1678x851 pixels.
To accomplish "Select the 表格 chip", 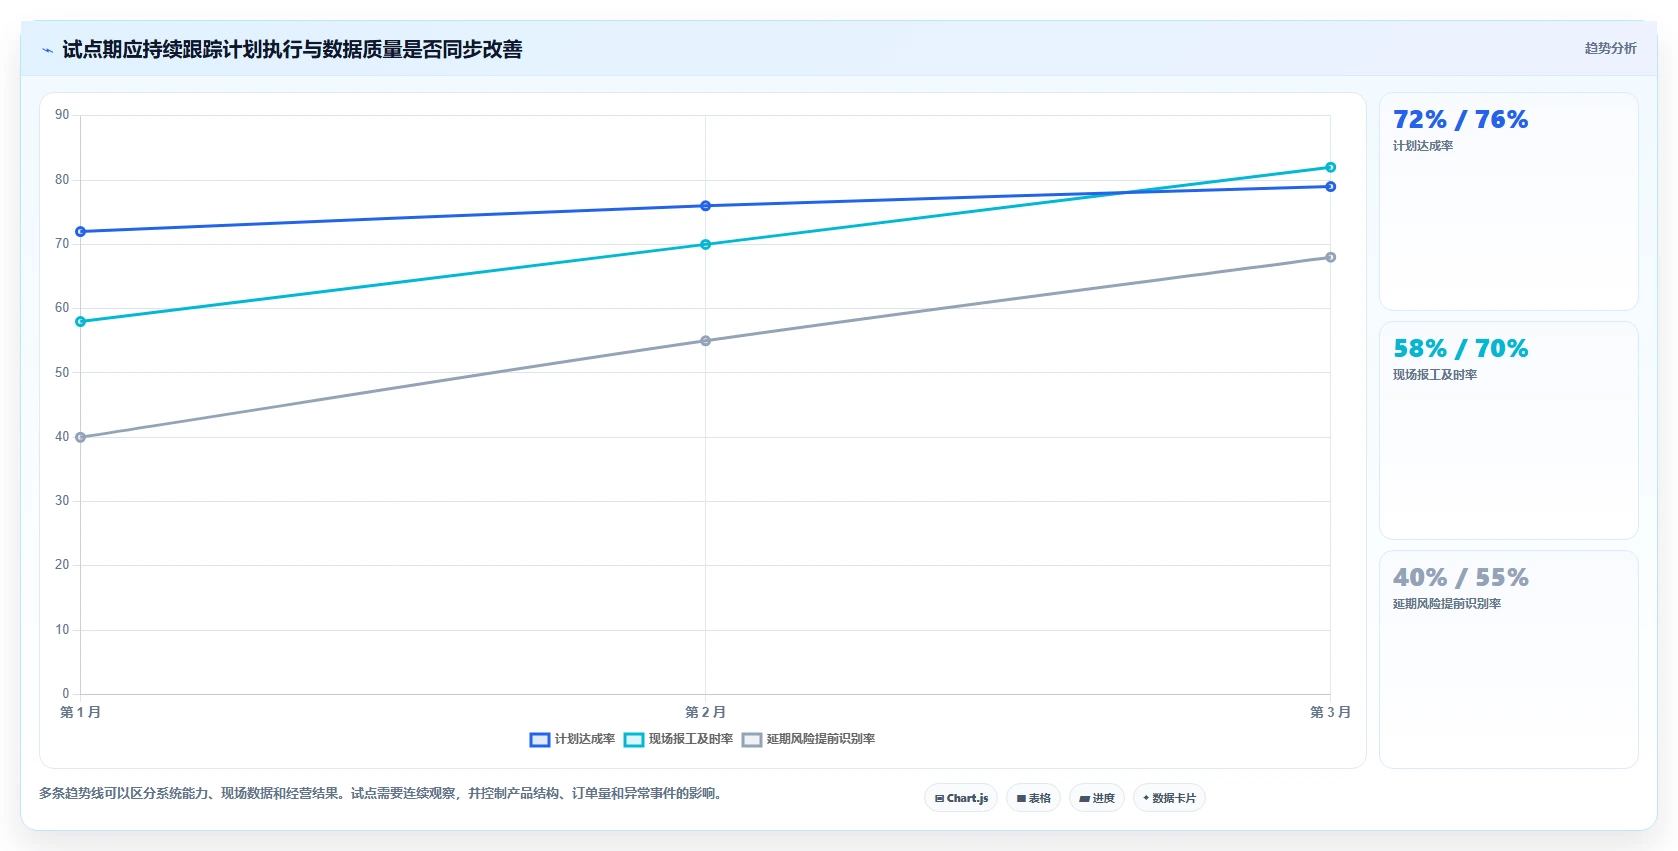I will 1033,798.
